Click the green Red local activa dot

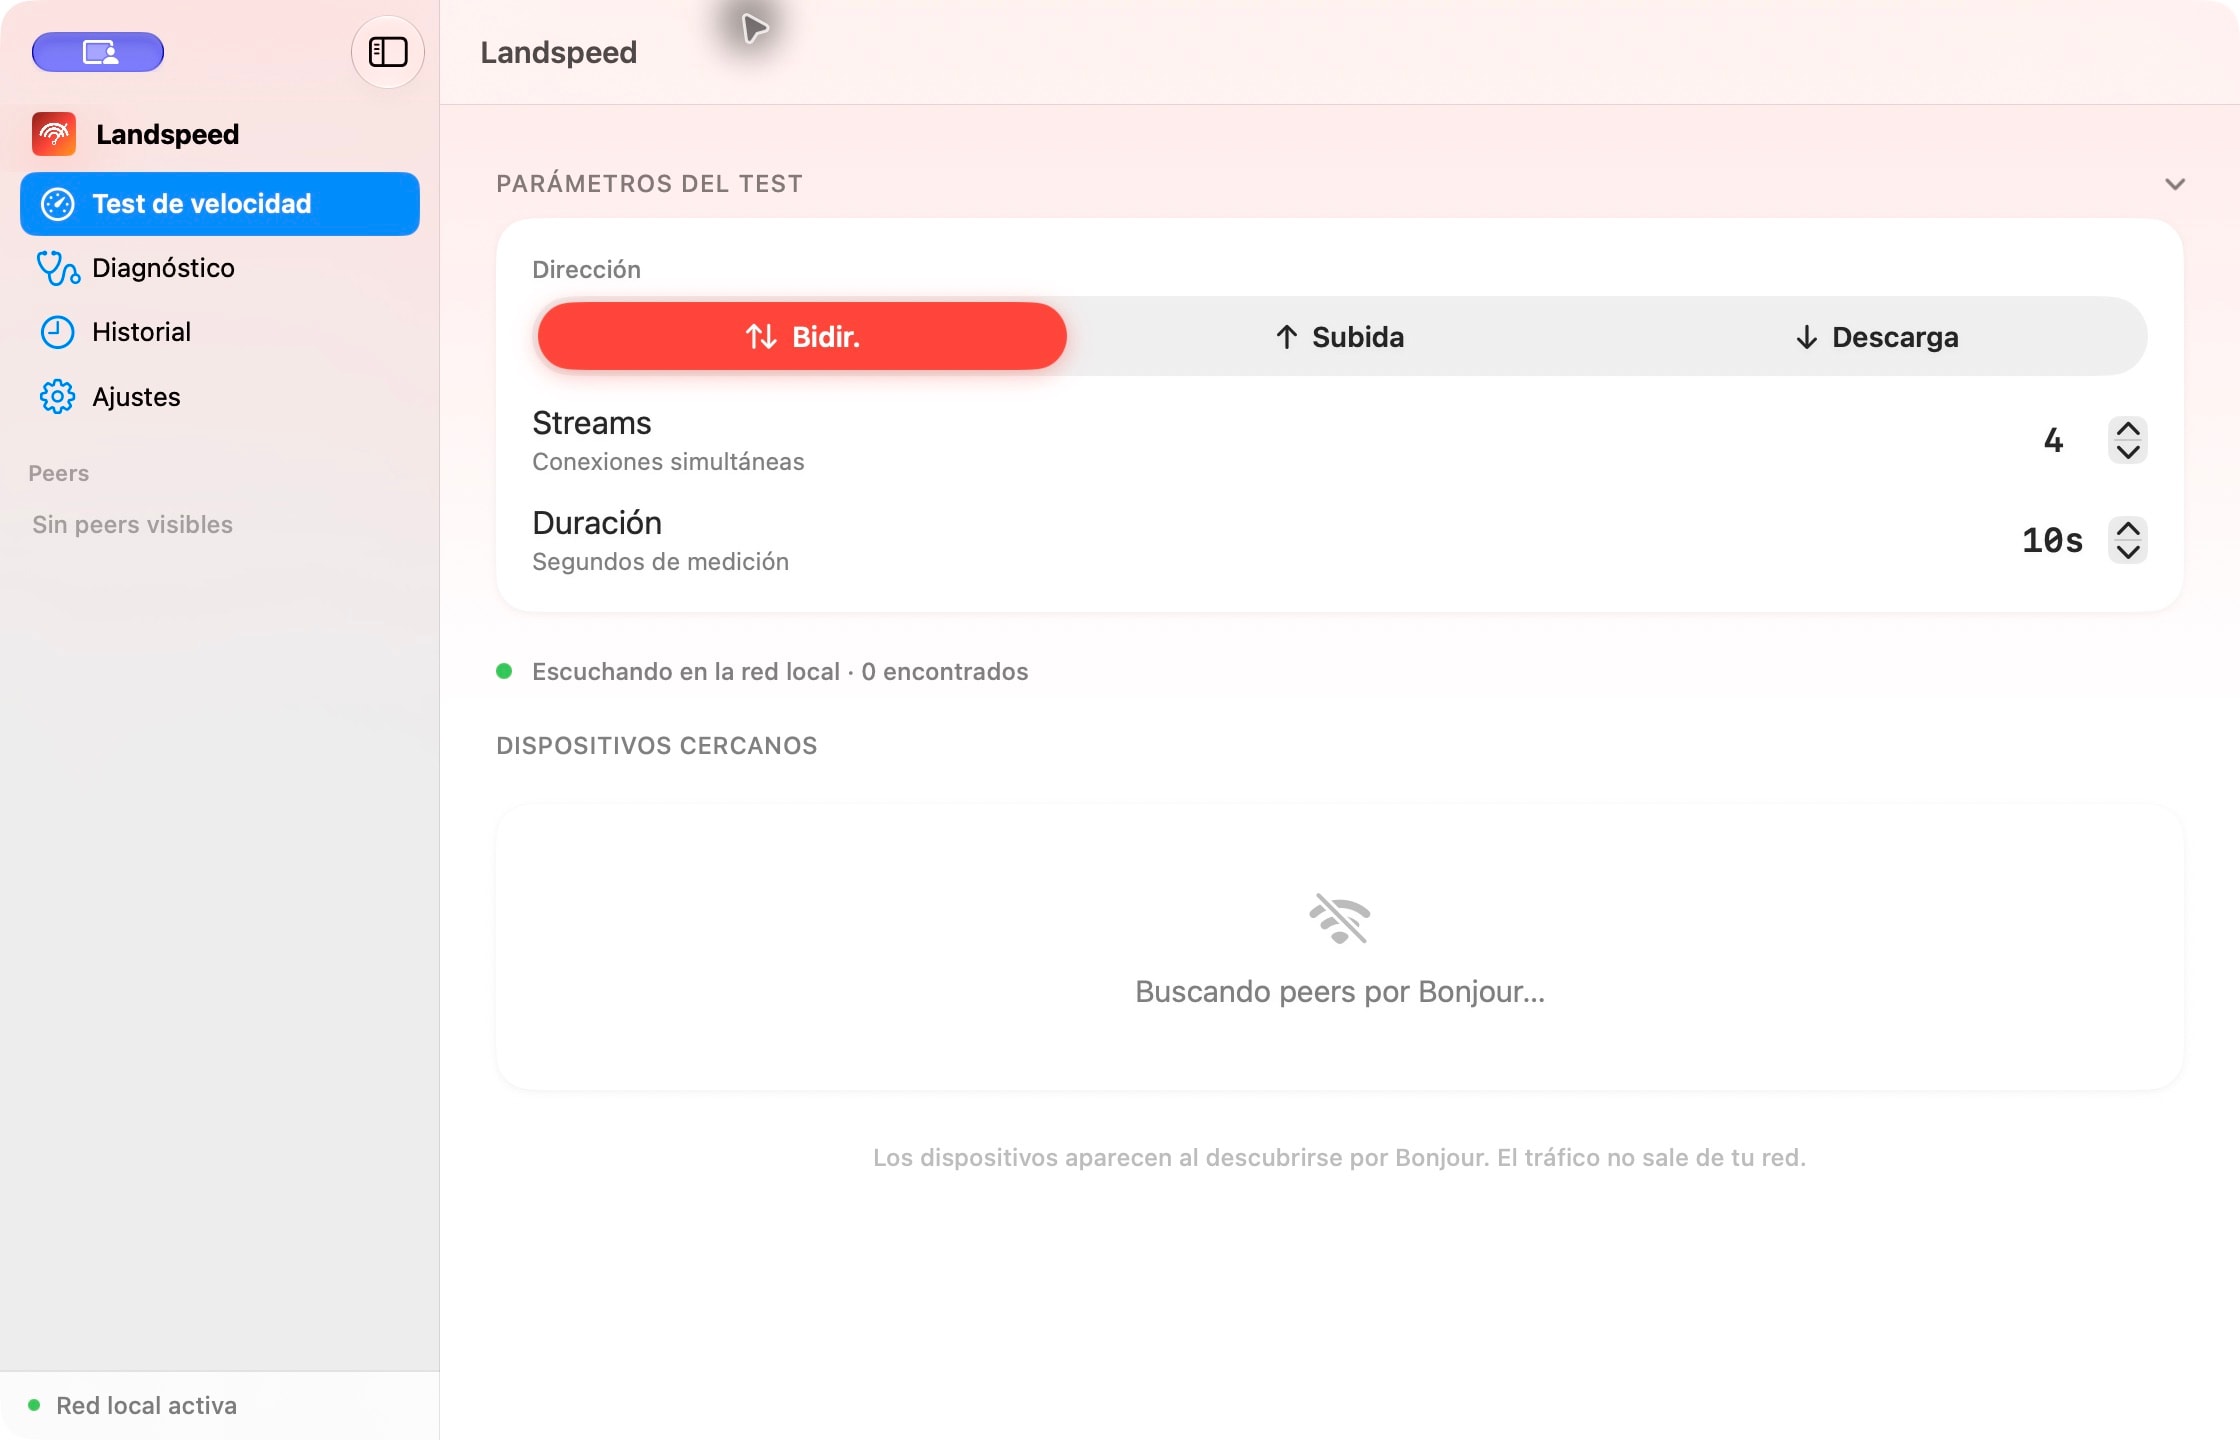34,1405
